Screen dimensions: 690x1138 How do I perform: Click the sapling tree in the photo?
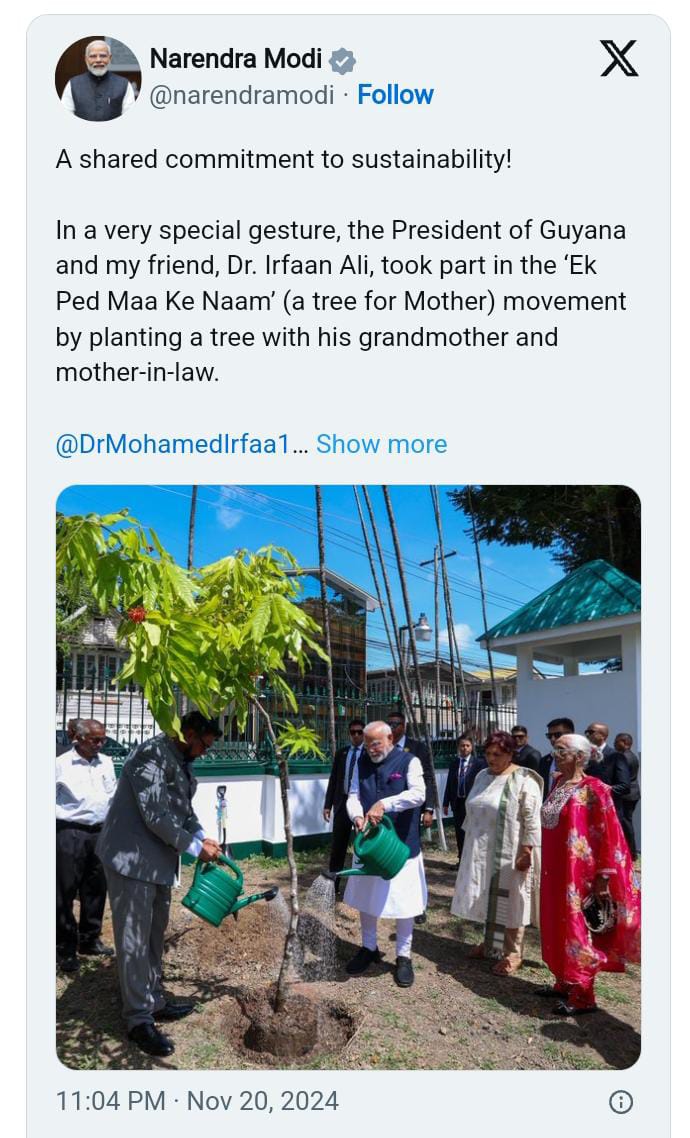point(200,610)
